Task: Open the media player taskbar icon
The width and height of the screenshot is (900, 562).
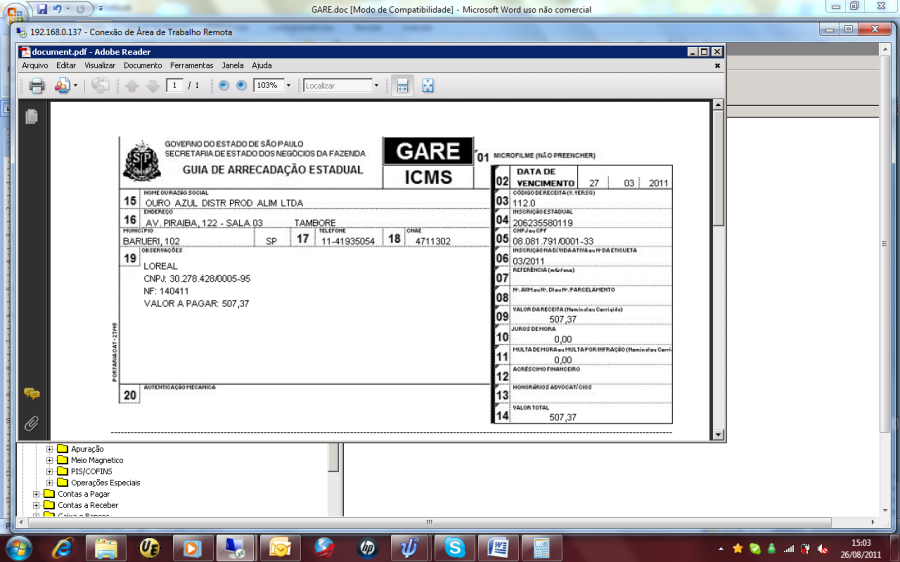Action: click(192, 548)
